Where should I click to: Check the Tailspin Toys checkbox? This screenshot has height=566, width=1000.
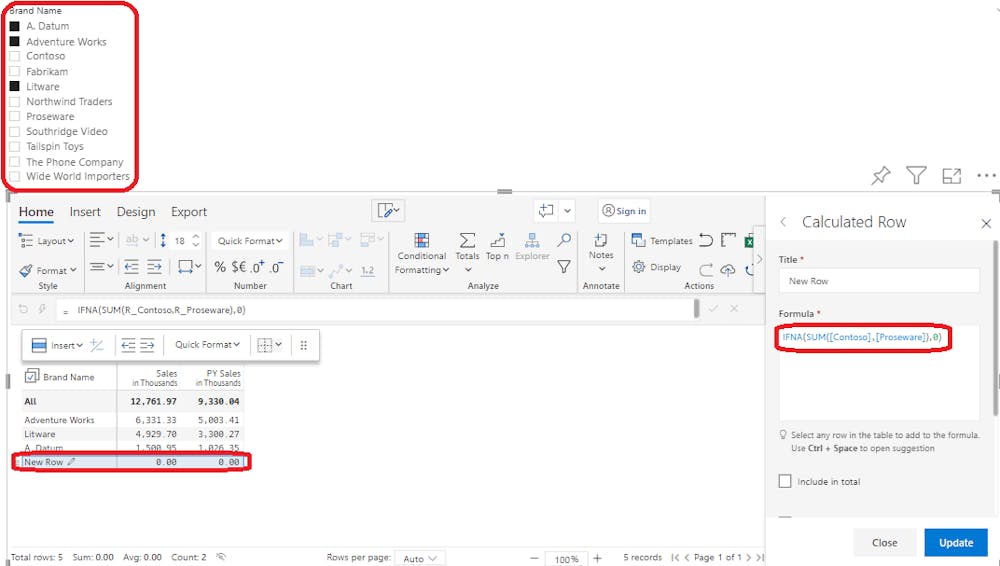15,146
